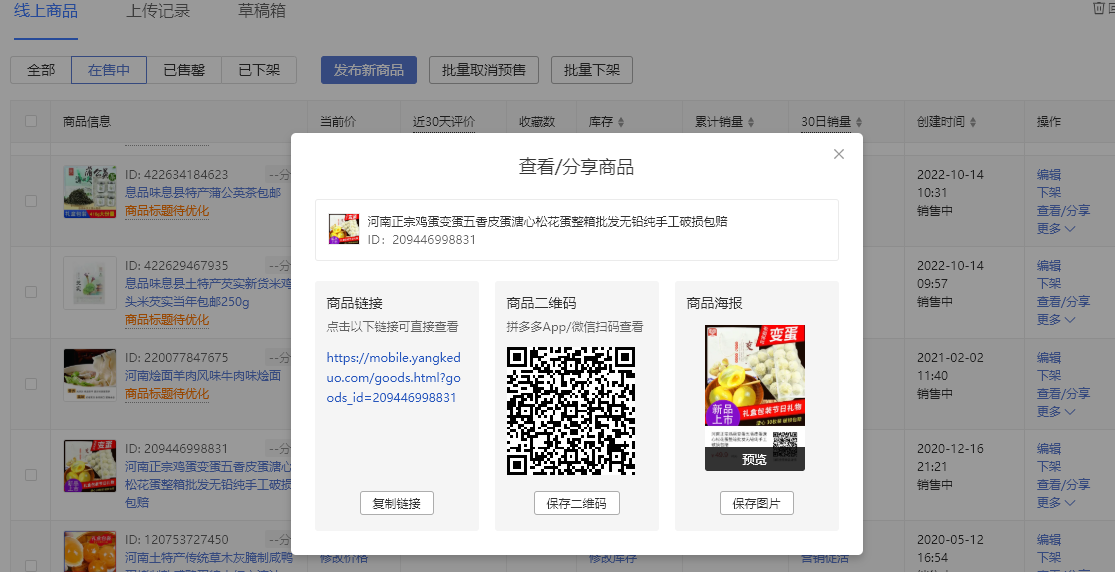Check row for ID 422634184623
1115x572 pixels.
[31, 201]
